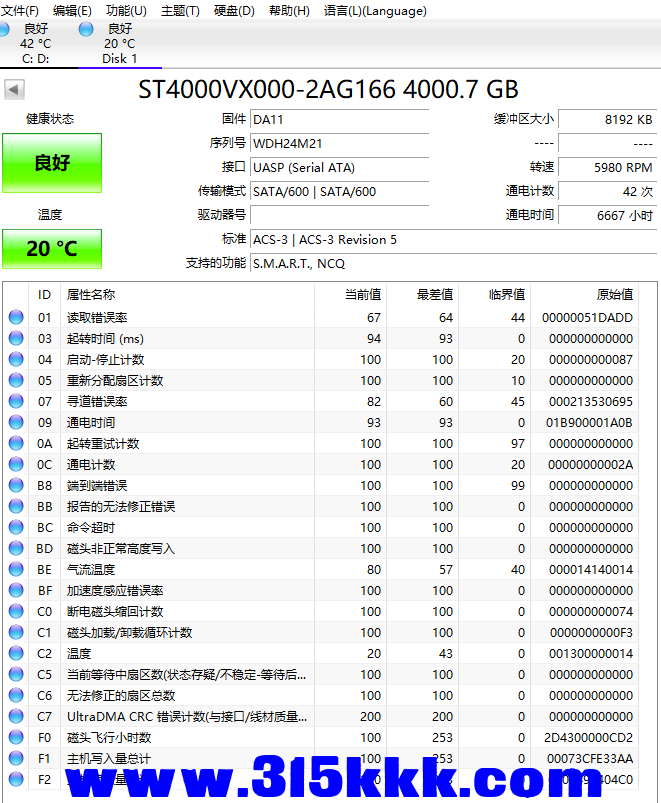Select the C: D: drive tab
This screenshot has height=803, width=661.
36,44
